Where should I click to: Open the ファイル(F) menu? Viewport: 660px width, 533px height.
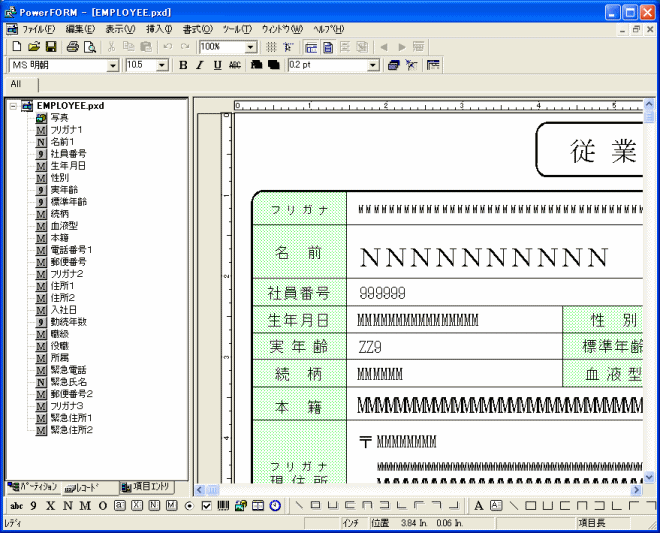(x=38, y=29)
